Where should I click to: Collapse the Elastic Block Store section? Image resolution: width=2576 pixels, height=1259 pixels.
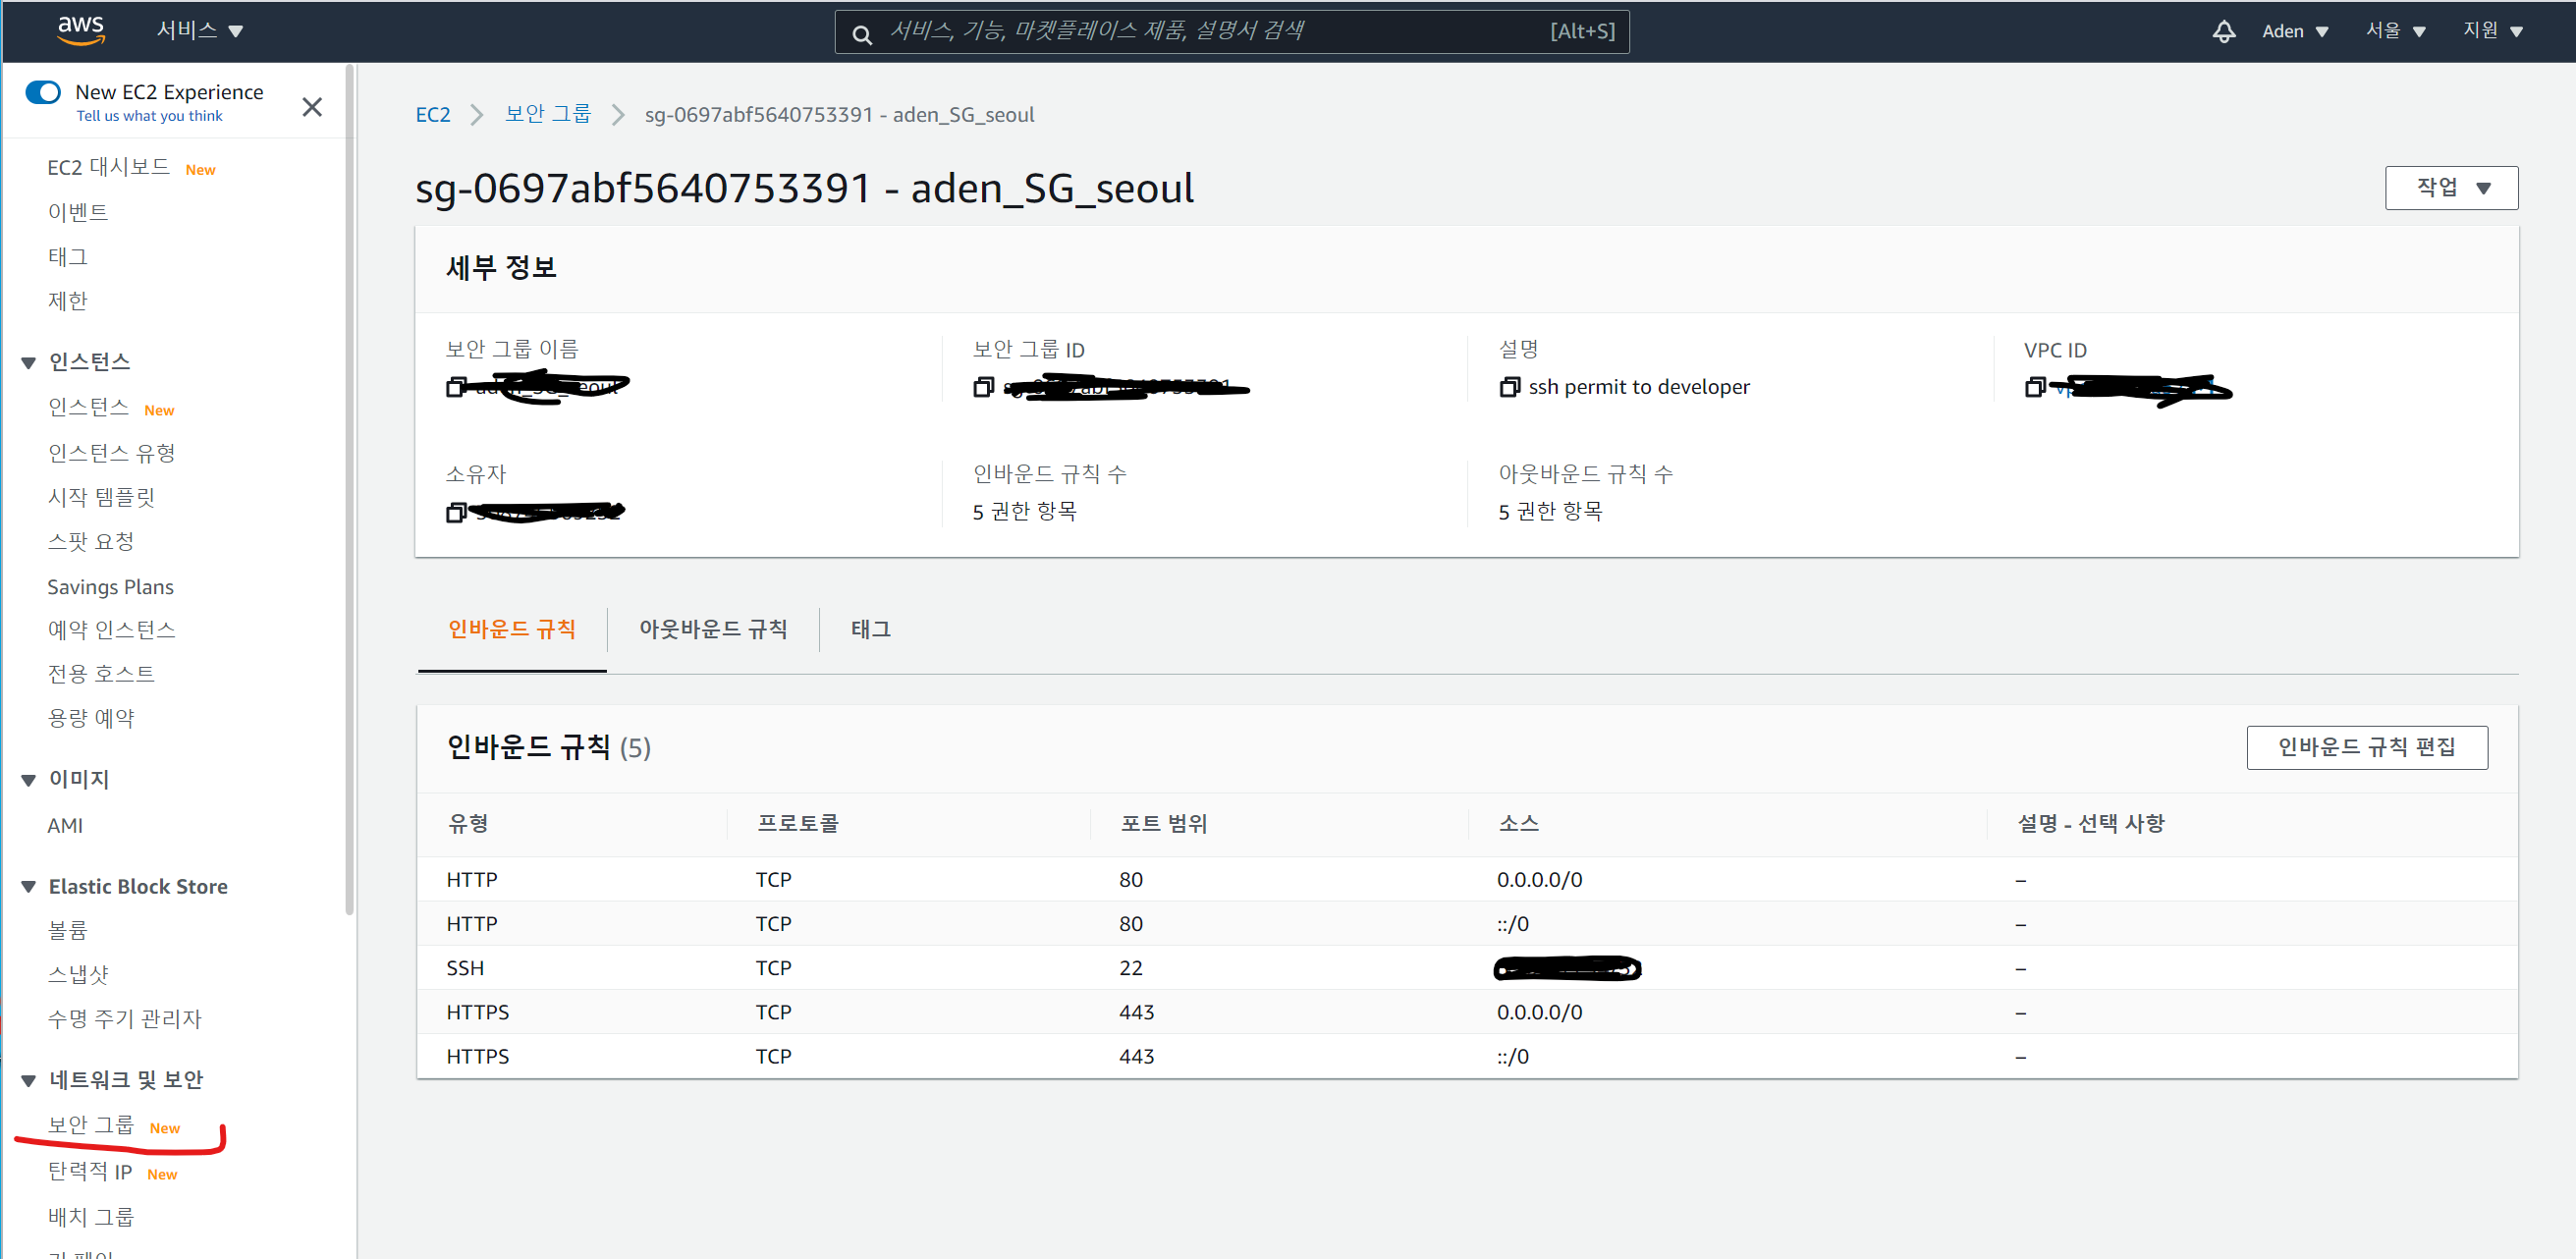(29, 887)
